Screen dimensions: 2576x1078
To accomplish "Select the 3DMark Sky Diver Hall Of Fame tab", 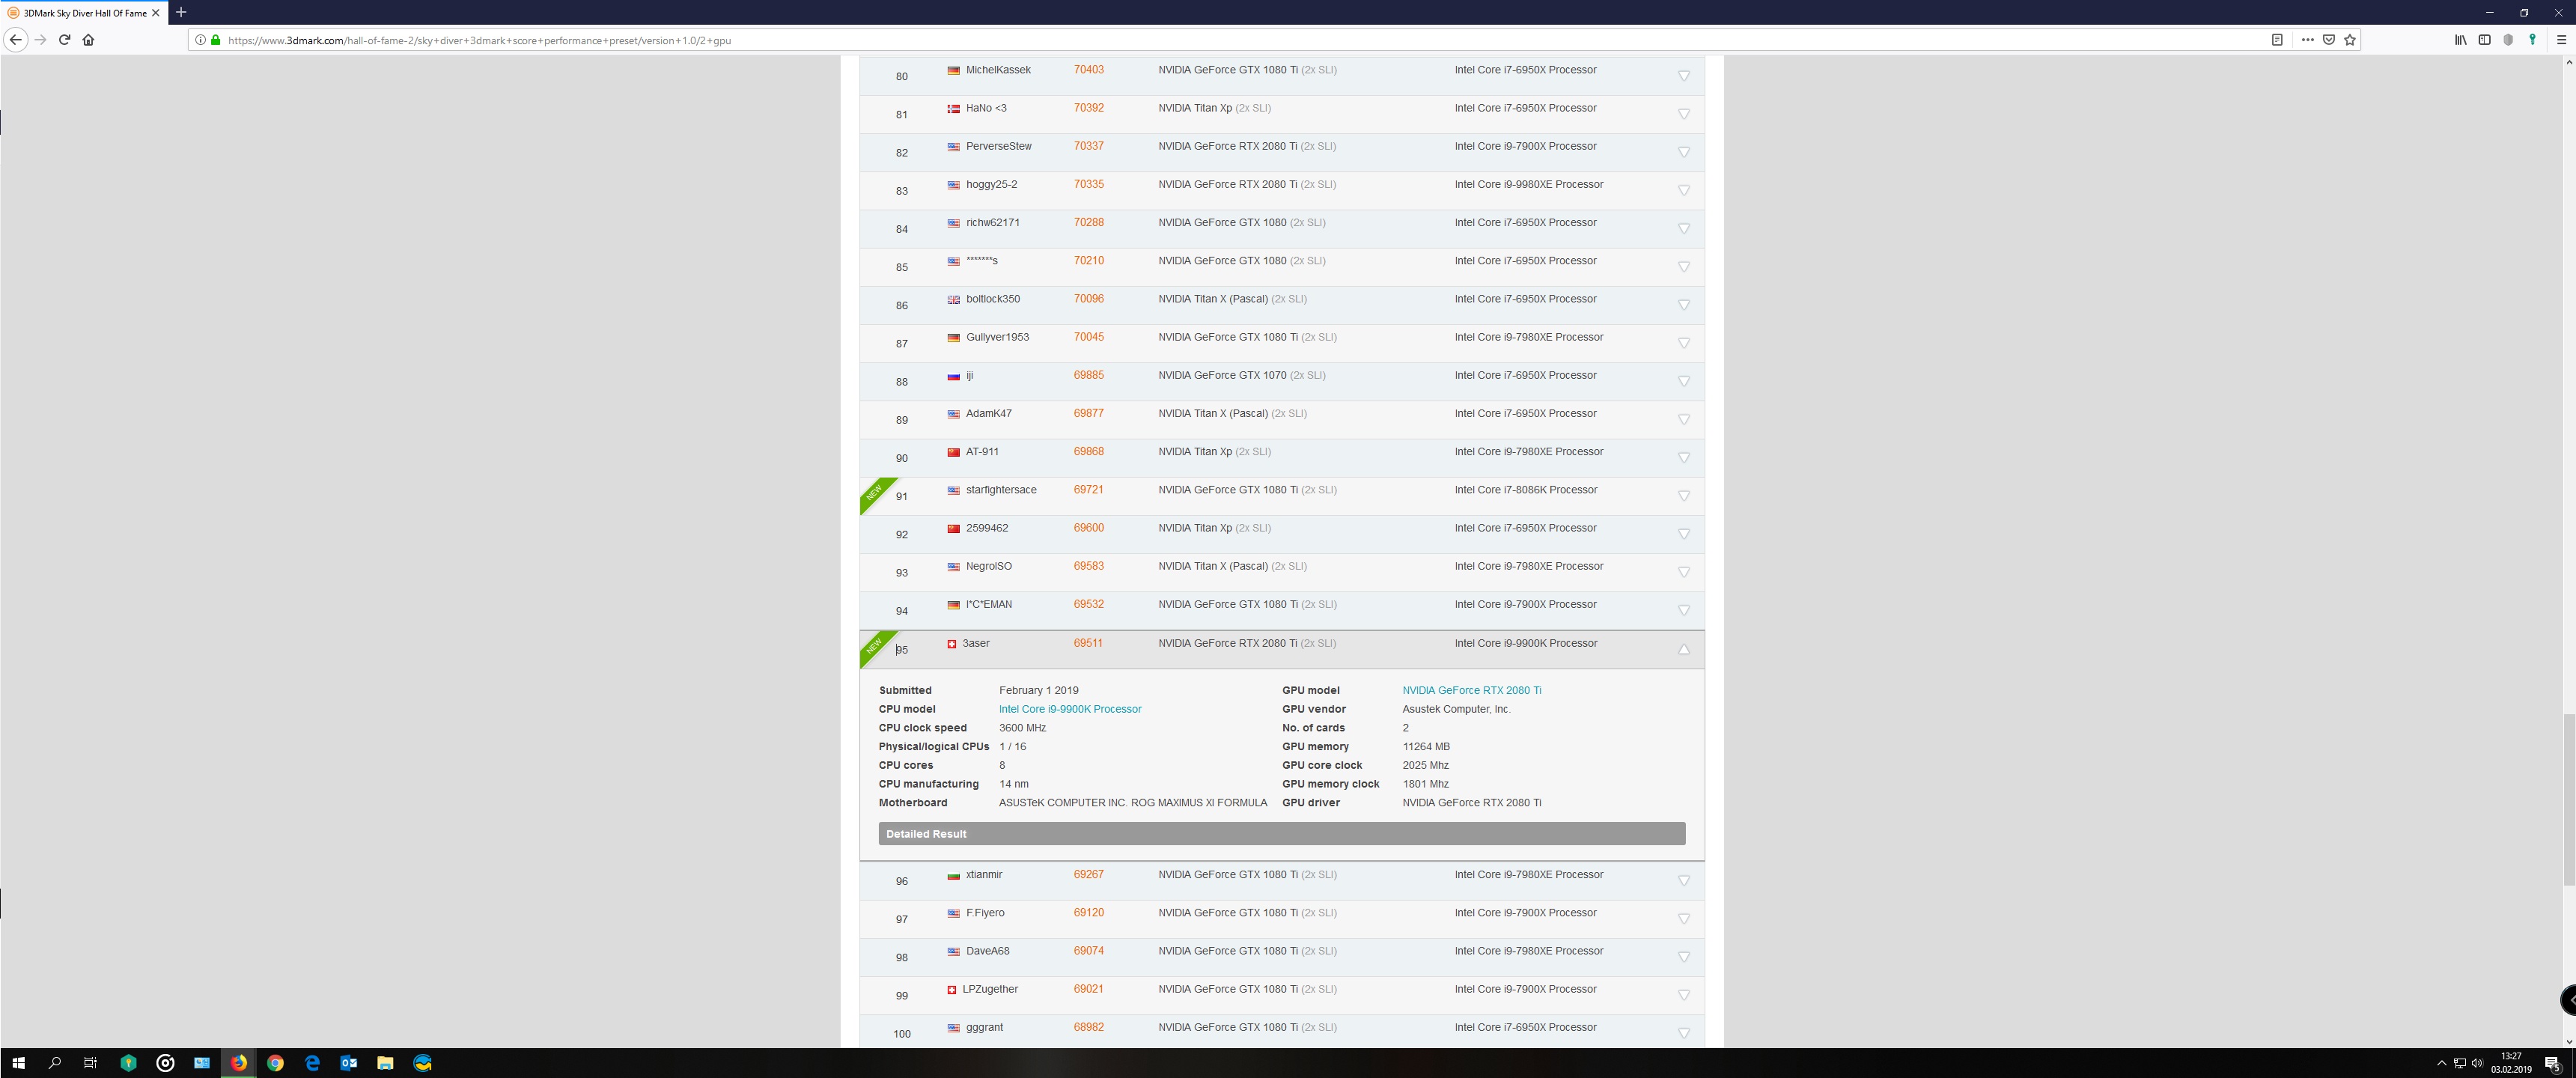I will coord(84,13).
